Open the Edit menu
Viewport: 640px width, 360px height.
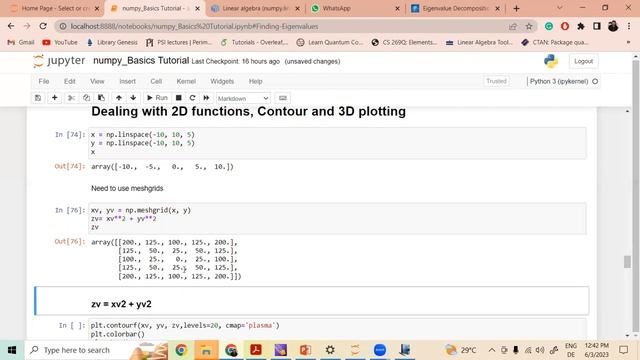[69, 81]
